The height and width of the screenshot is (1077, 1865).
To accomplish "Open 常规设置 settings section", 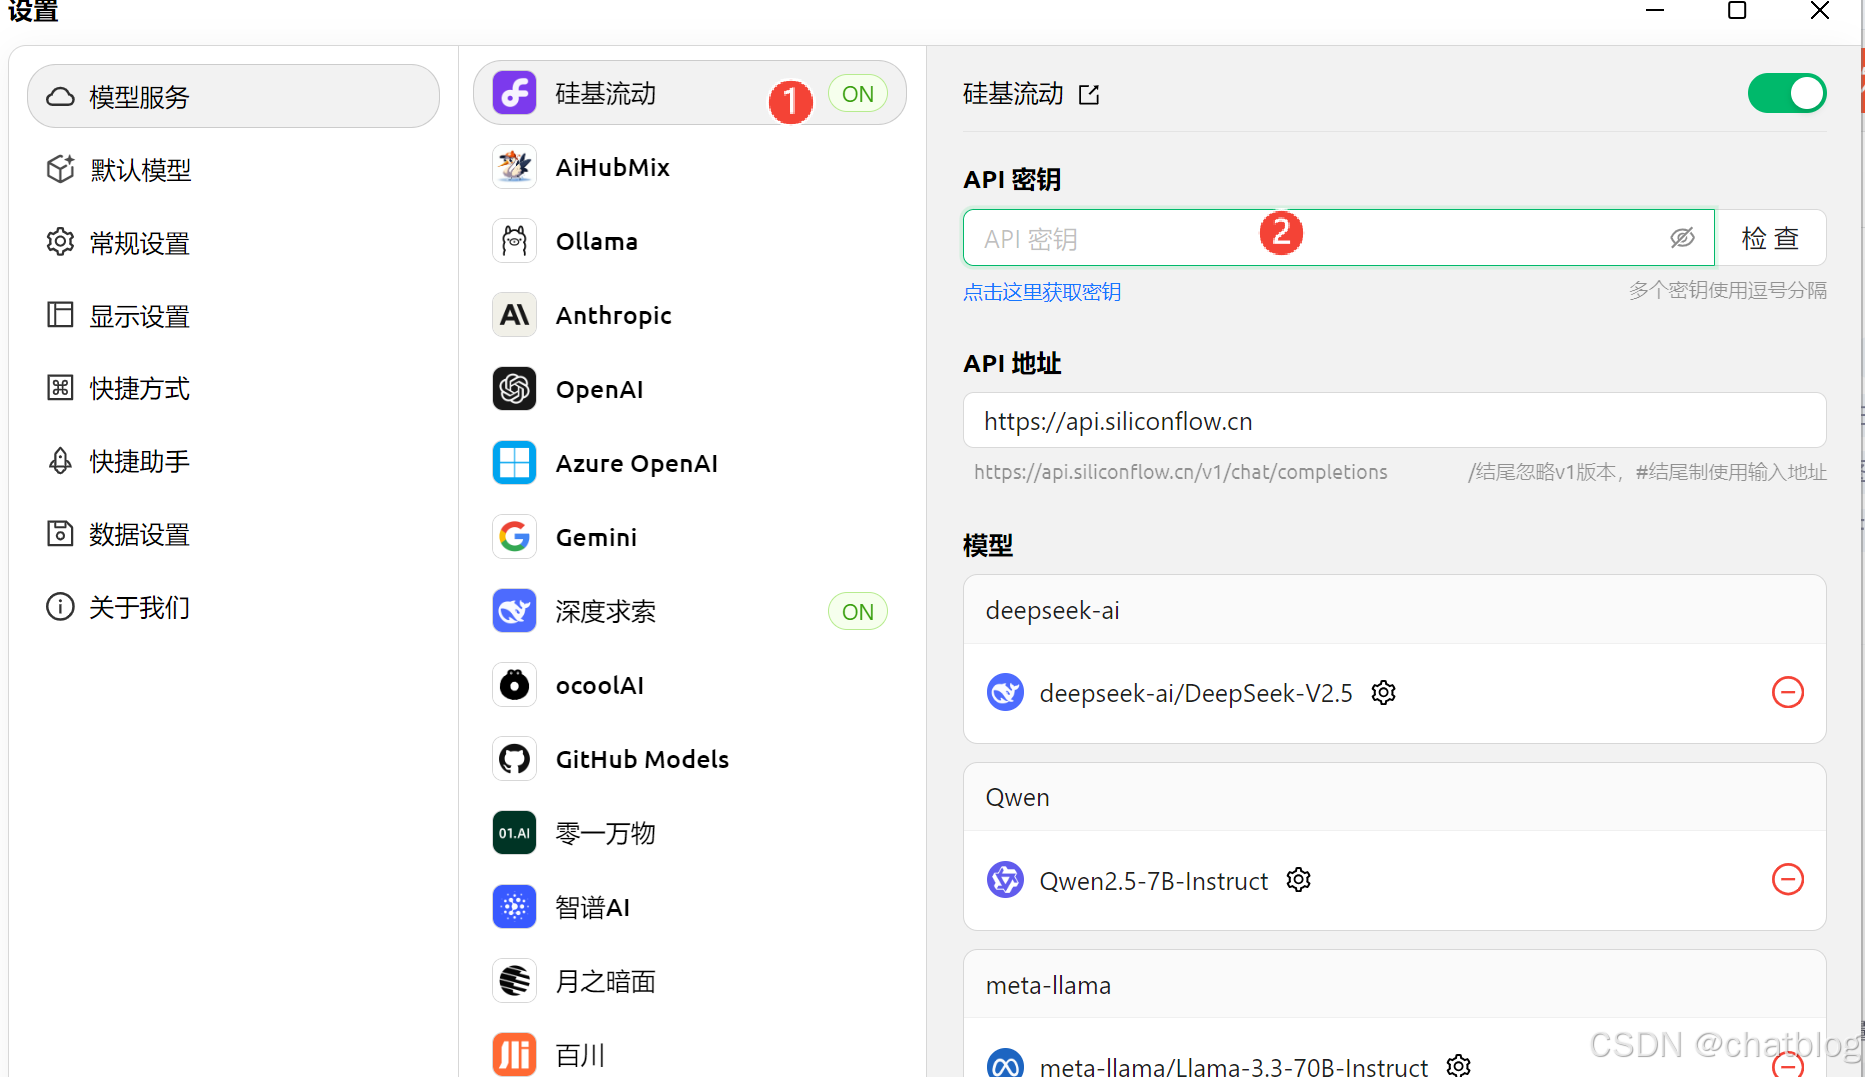I will tap(233, 243).
